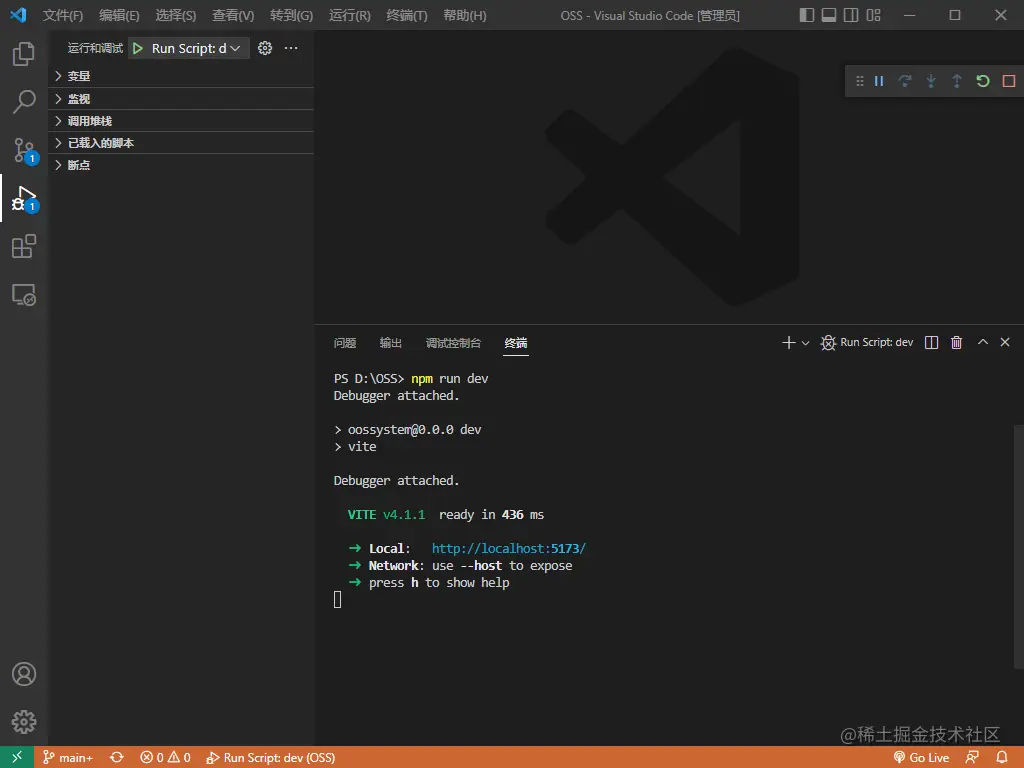Restart the debug session

pyautogui.click(x=983, y=81)
